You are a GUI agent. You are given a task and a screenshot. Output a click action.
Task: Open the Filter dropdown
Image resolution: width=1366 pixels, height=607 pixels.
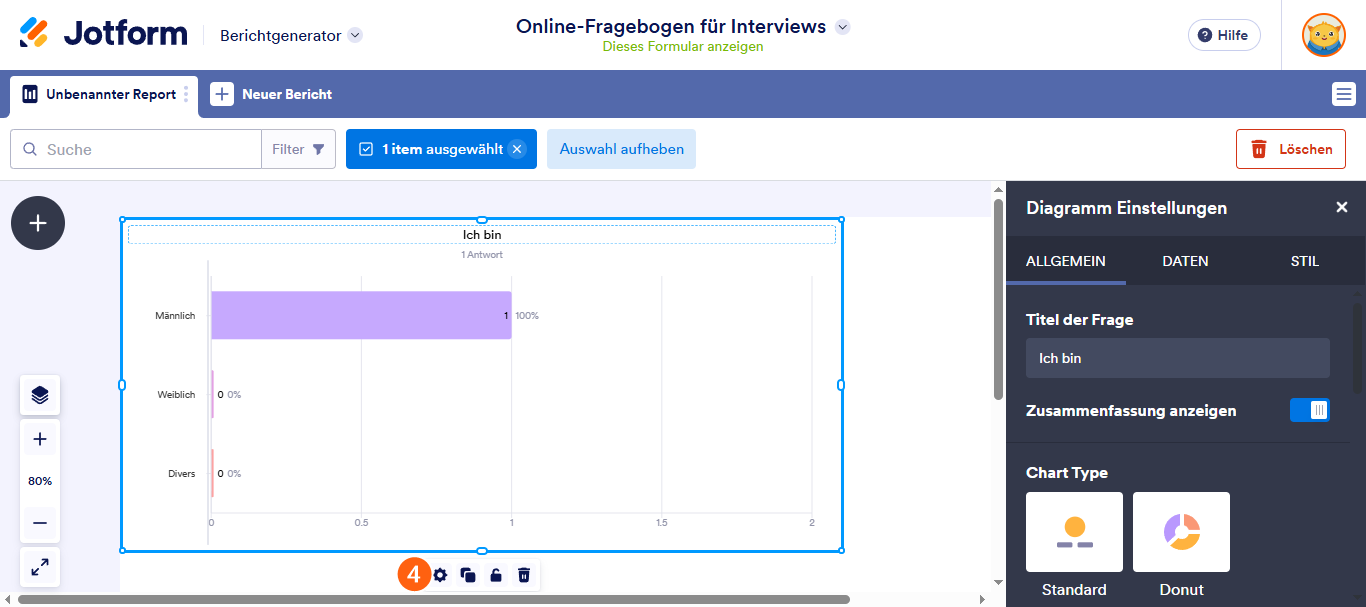pos(298,149)
